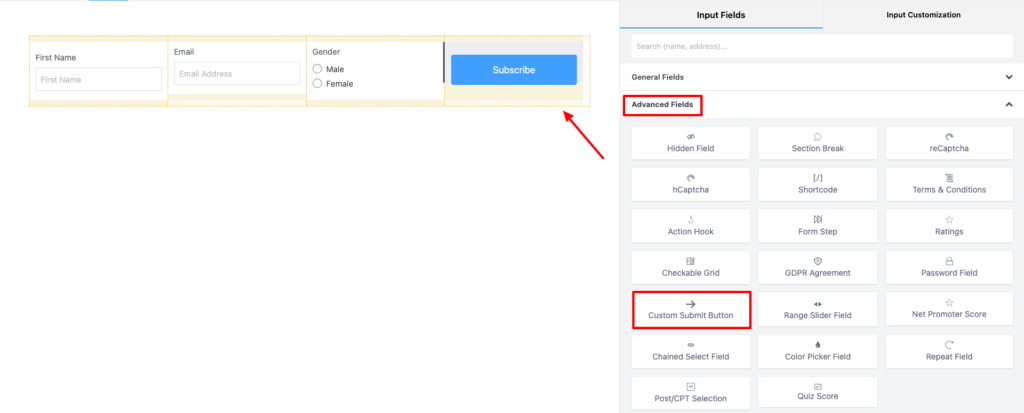The width and height of the screenshot is (1024, 413).
Task: Select the hCaptcha field icon
Action: pos(690,177)
